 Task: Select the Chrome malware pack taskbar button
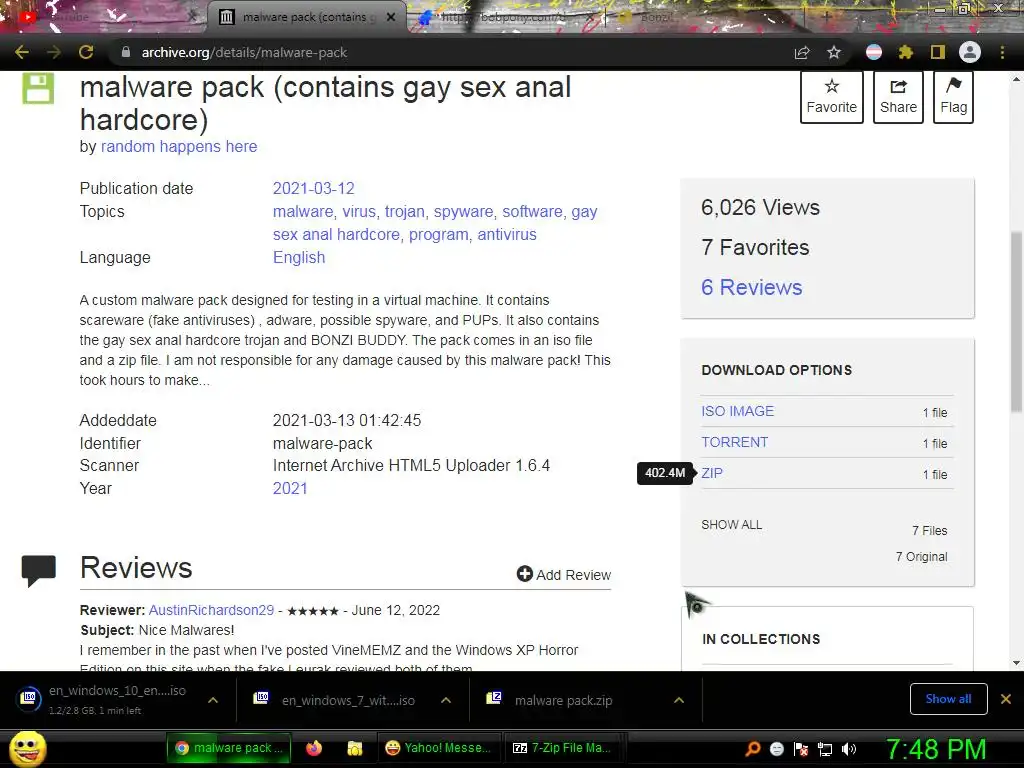pos(228,748)
